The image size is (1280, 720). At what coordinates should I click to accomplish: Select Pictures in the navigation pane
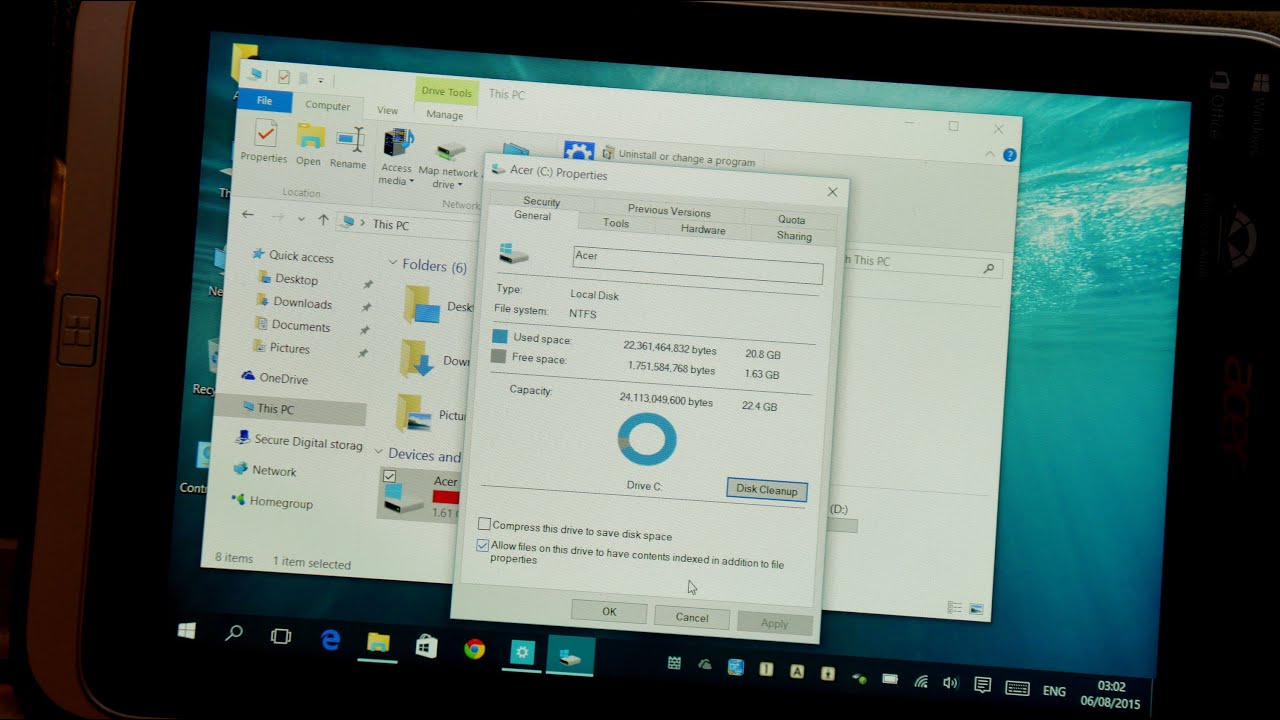pos(289,348)
